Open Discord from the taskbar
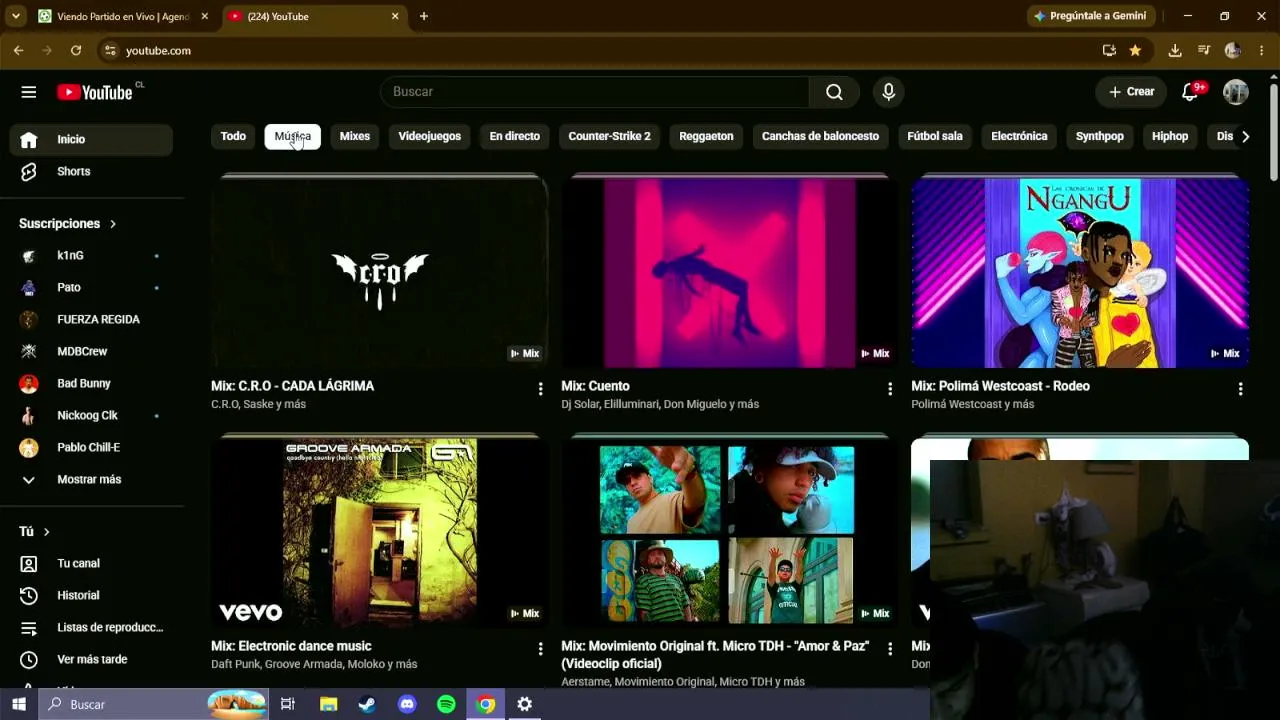 pos(407,704)
